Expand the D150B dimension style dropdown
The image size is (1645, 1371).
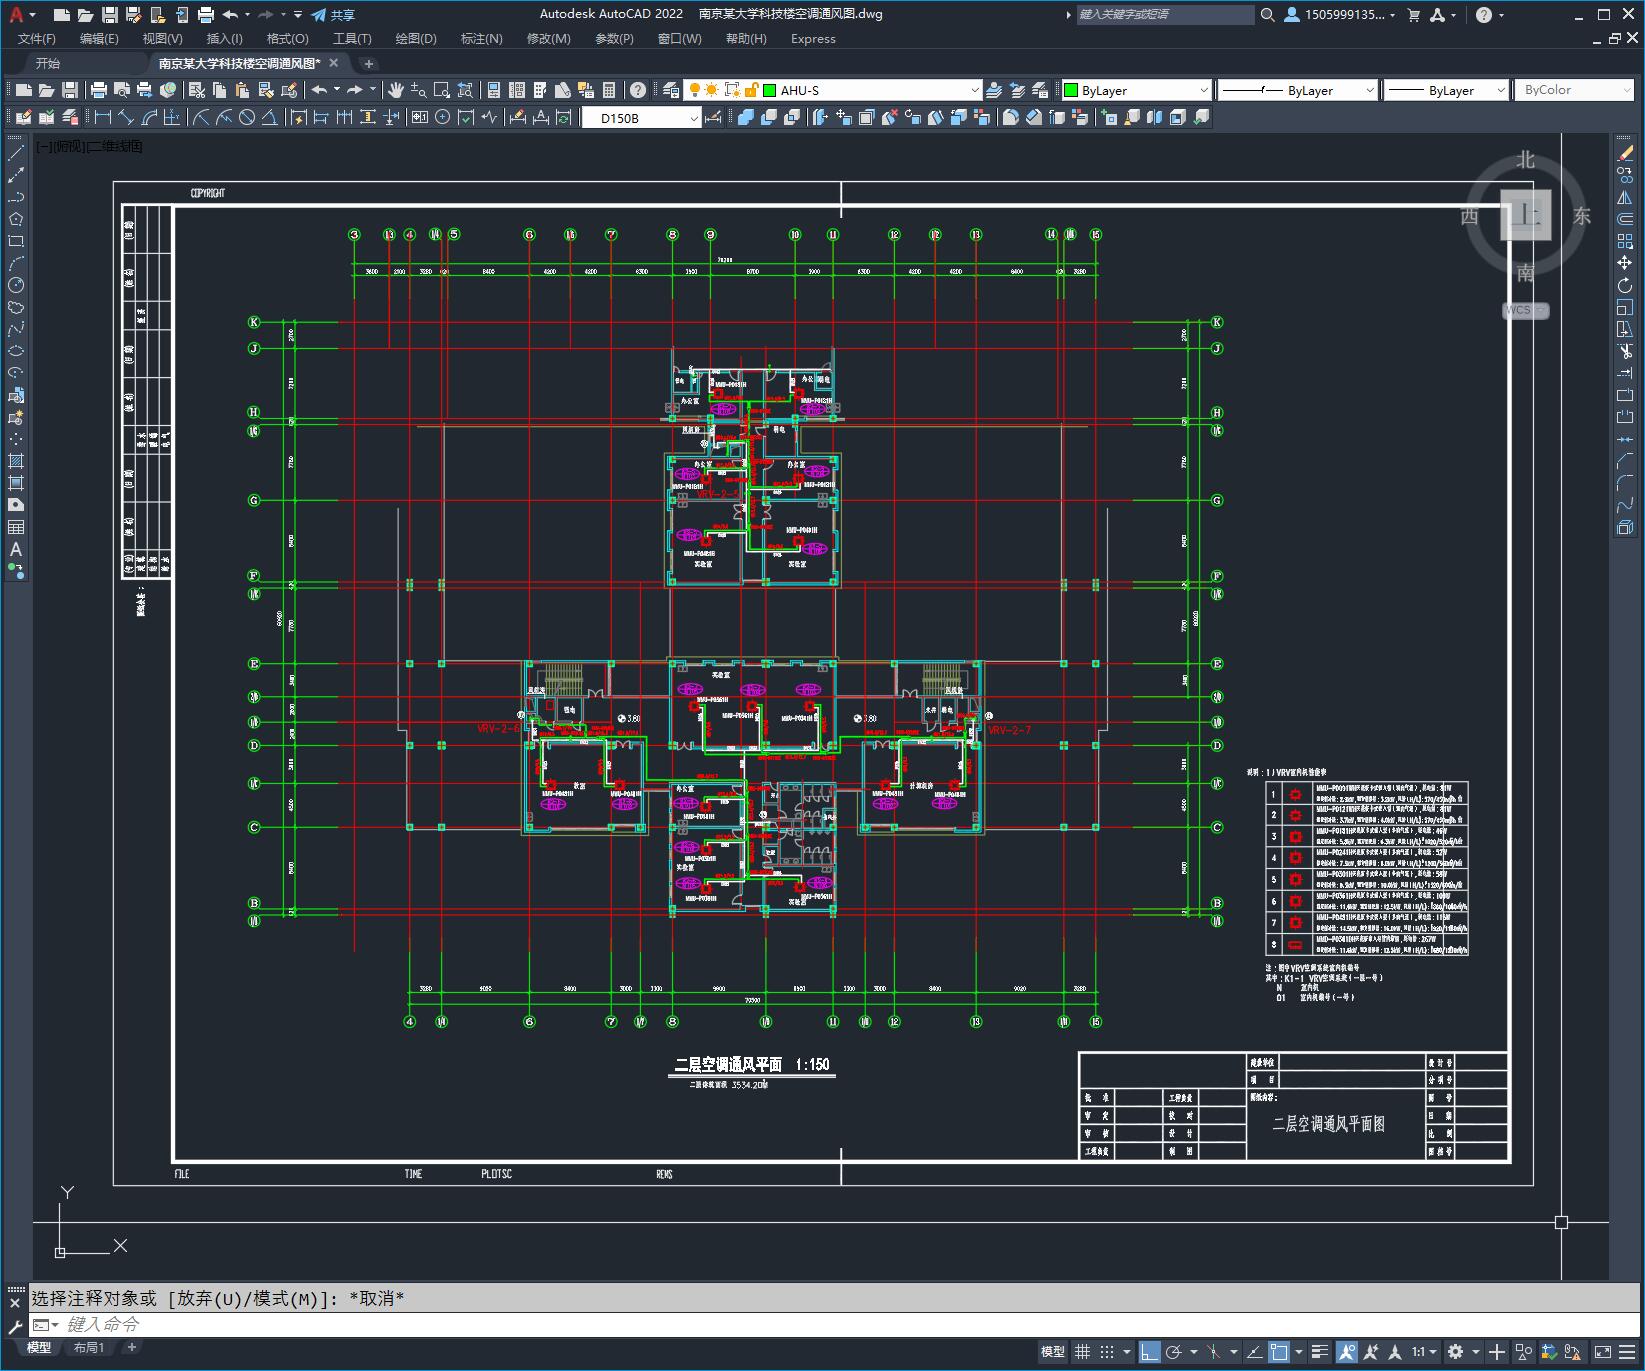click(641, 118)
